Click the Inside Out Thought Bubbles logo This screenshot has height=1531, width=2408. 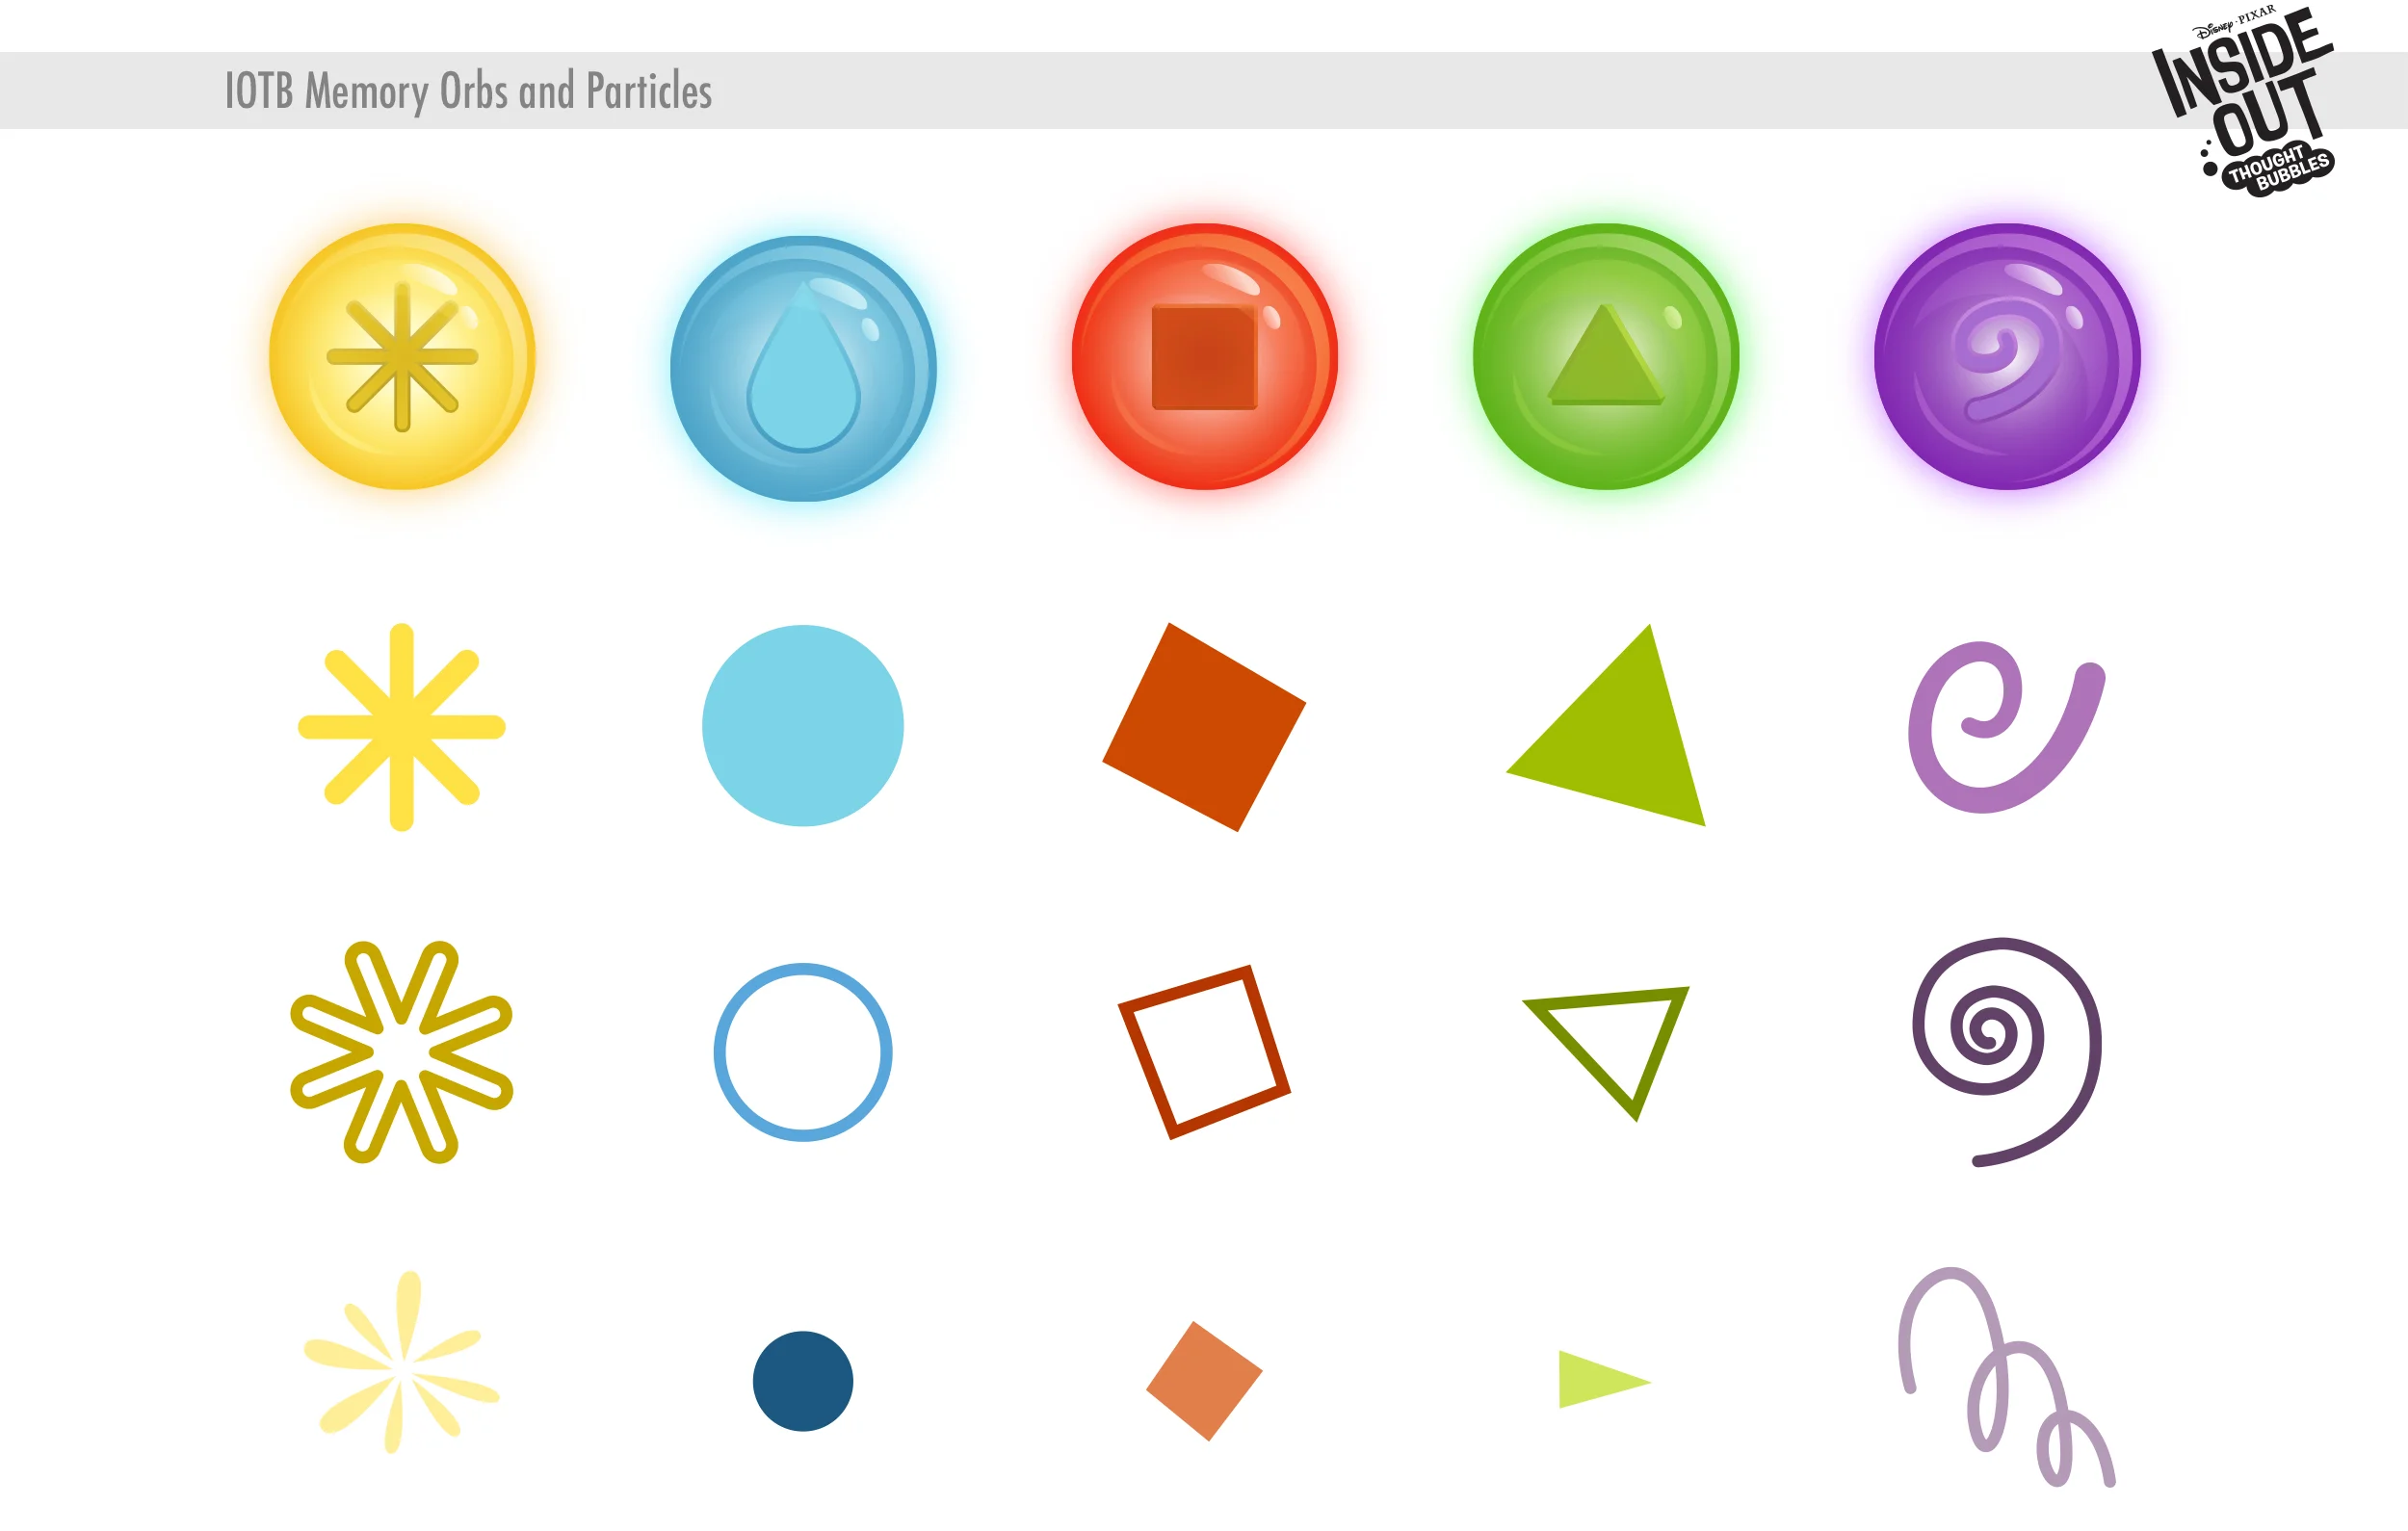click(x=2243, y=102)
